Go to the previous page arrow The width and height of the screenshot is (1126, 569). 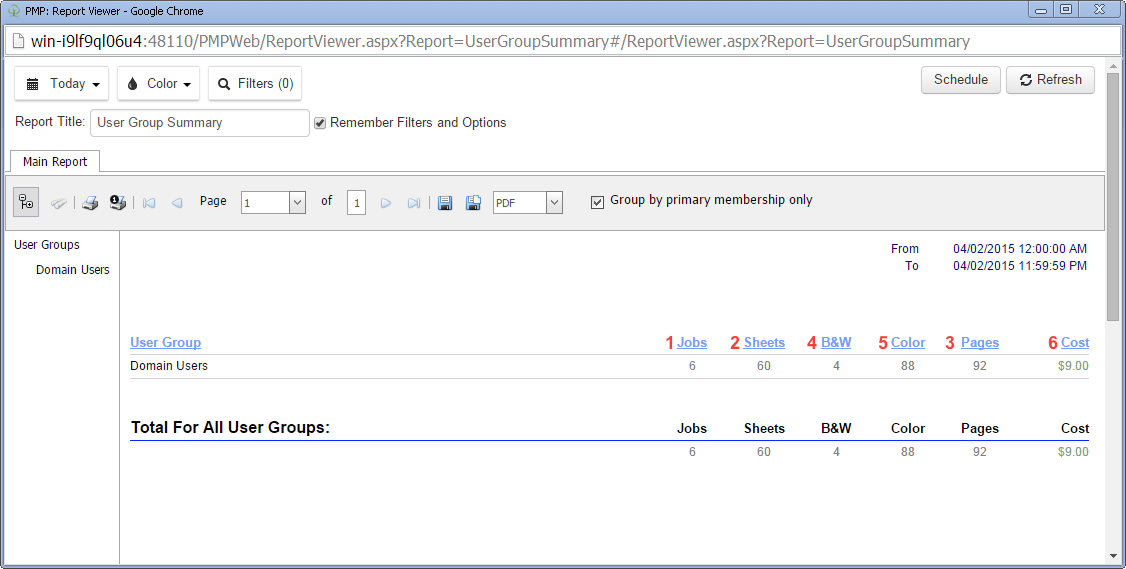[177, 203]
